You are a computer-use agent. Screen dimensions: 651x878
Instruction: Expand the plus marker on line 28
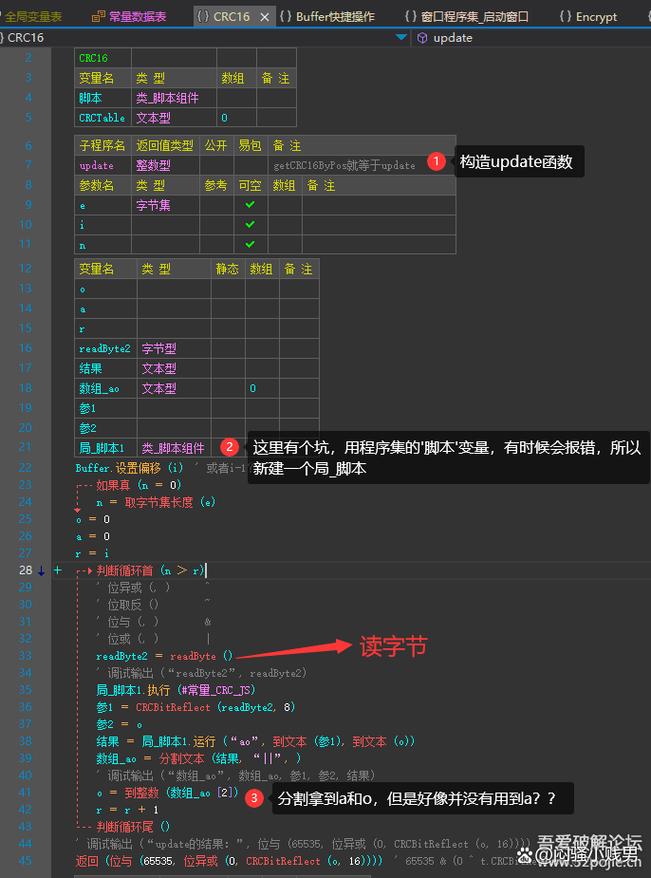tap(57, 570)
